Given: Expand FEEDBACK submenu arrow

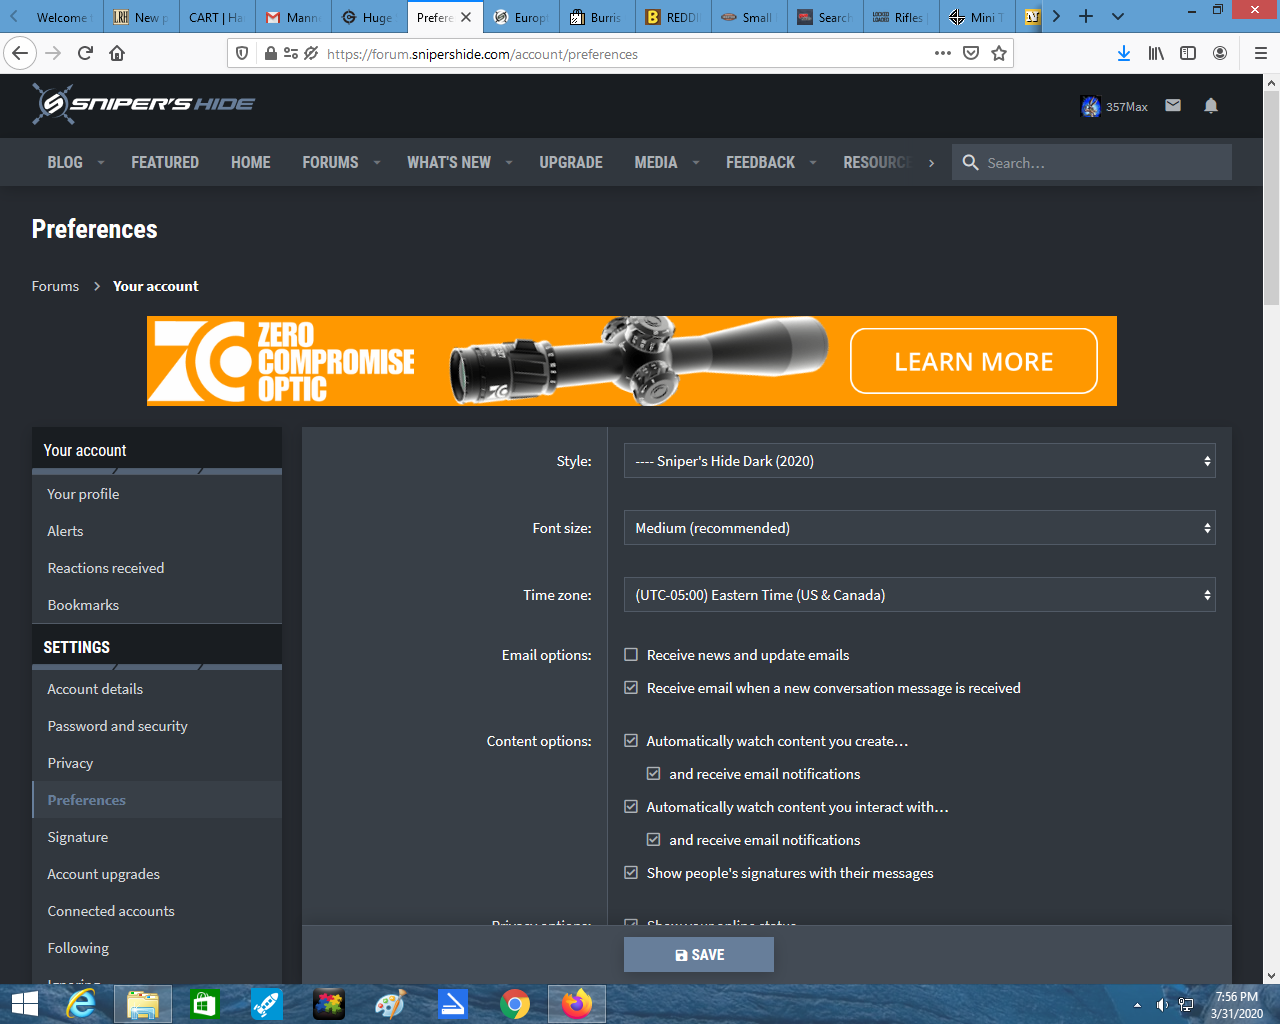Looking at the screenshot, I should [813, 163].
